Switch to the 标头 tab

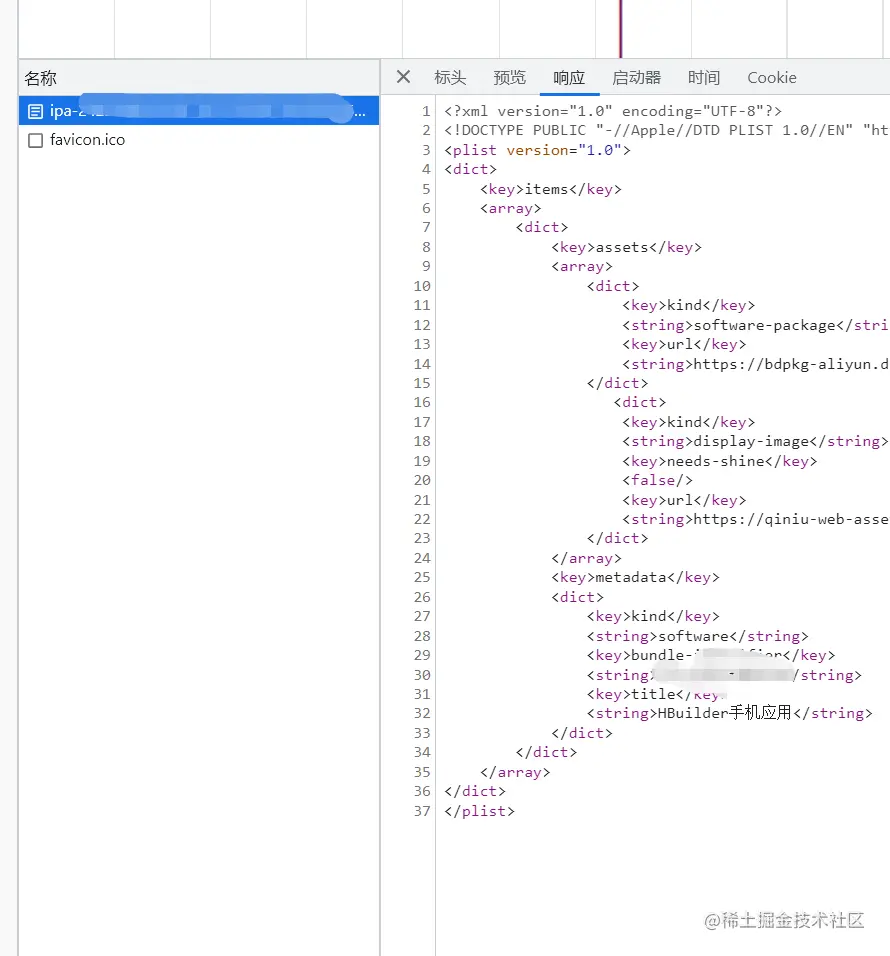click(450, 77)
